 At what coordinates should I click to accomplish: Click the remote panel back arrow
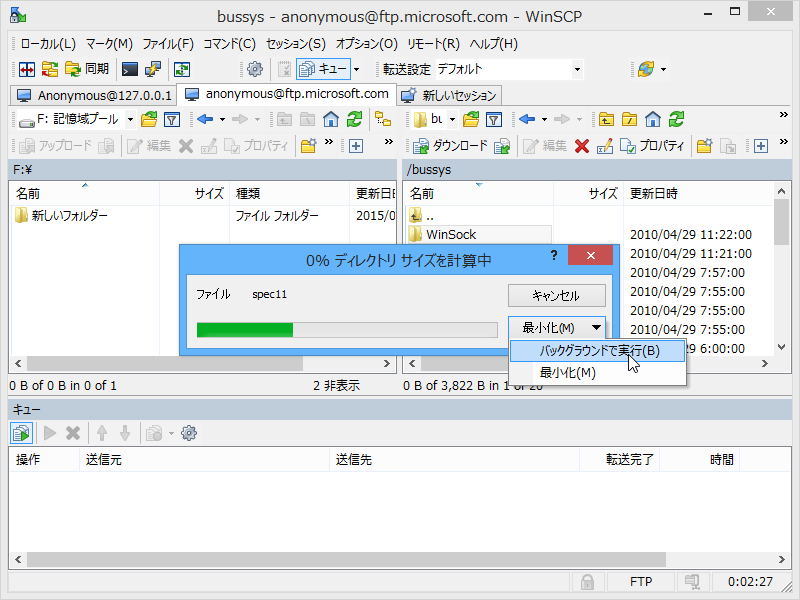tap(527, 119)
